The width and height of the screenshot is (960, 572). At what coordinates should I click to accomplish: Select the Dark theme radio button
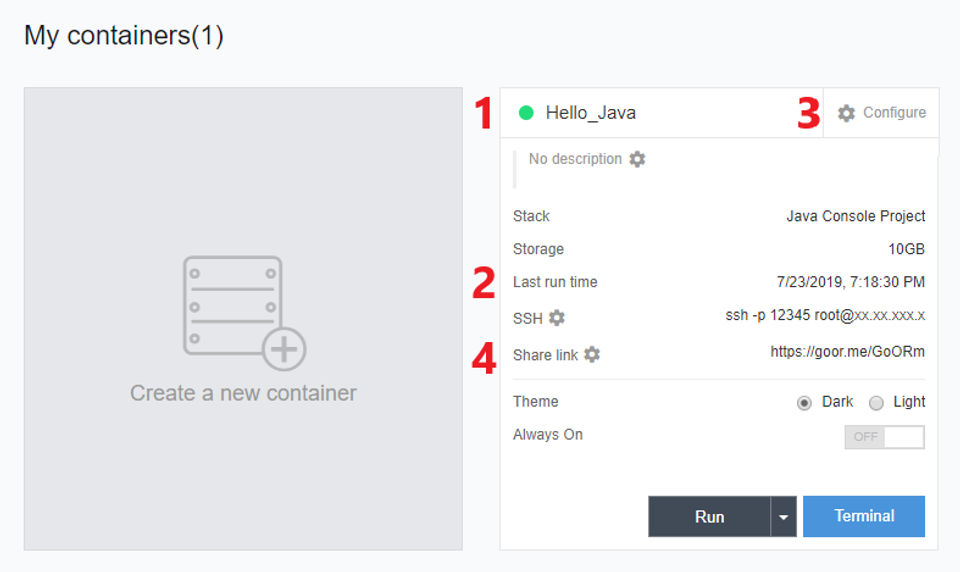[x=804, y=402]
